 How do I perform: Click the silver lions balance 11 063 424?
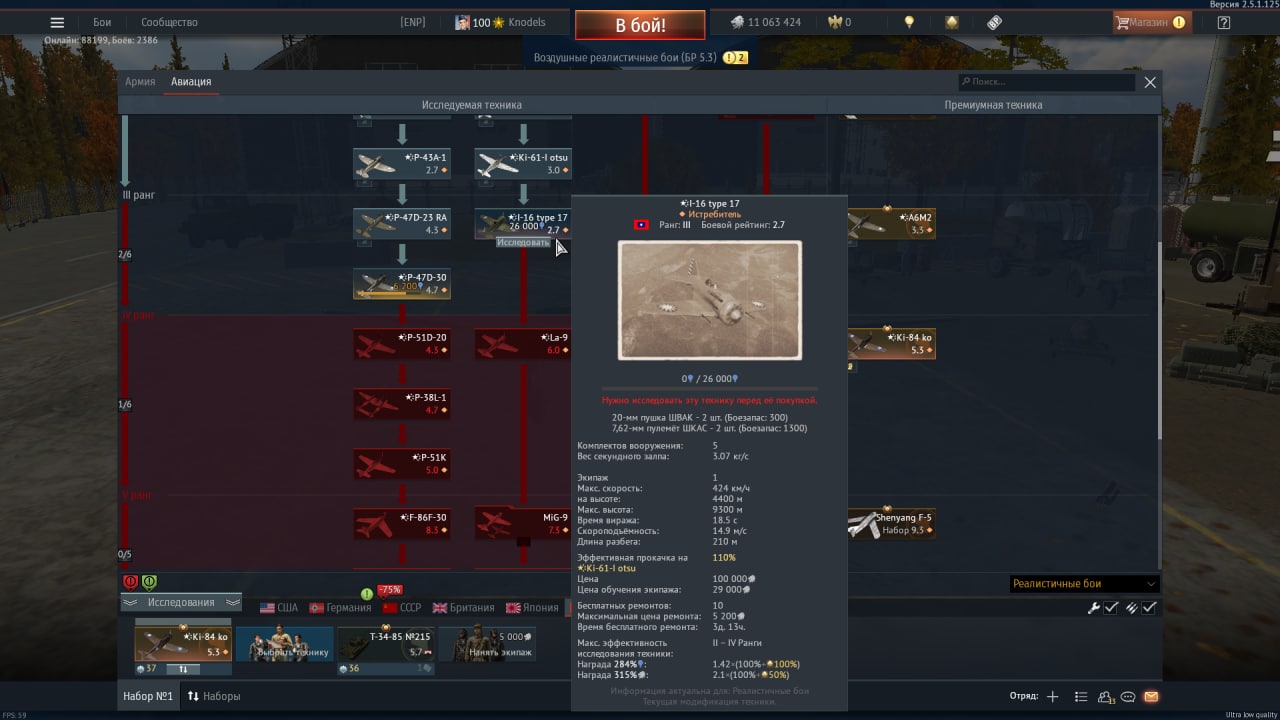[766, 22]
